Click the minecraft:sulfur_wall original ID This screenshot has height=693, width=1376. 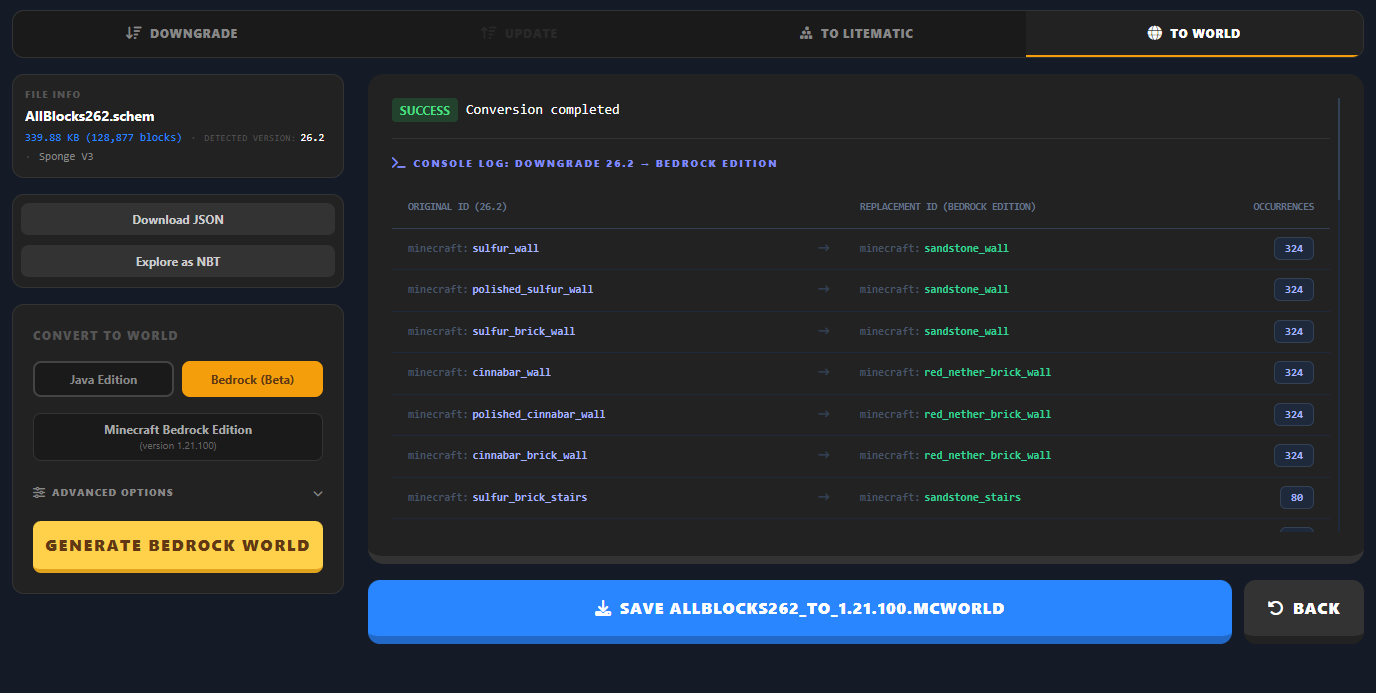[x=473, y=248]
